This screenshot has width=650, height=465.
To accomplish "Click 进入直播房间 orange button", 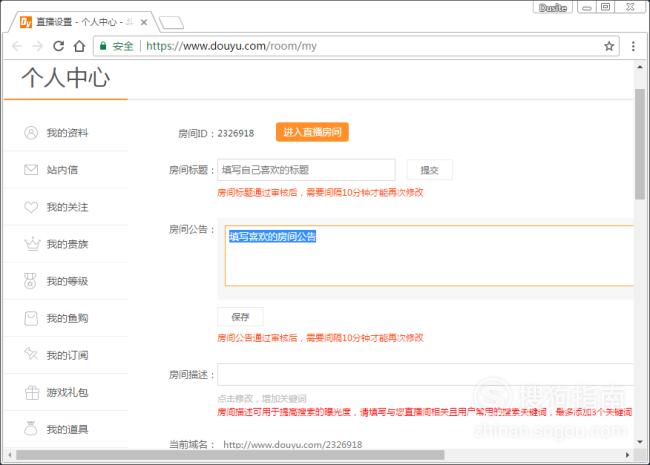I will click(312, 132).
